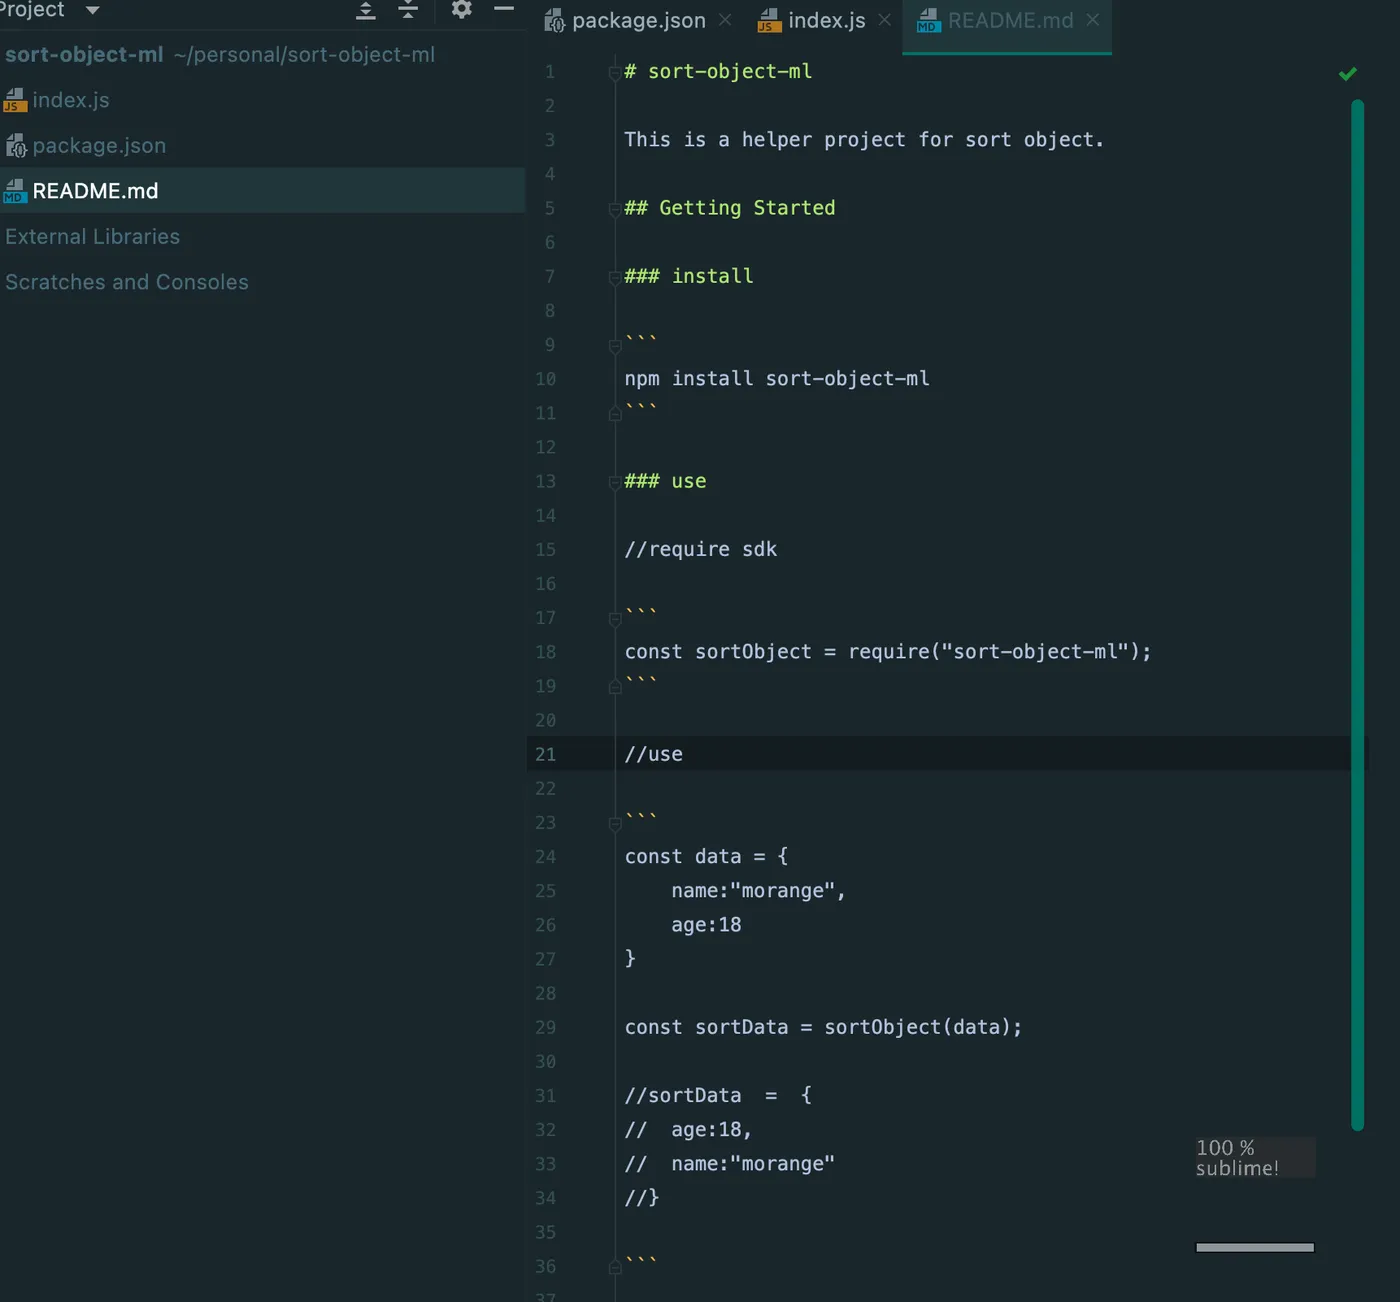Click the MD icon on the README.md tab
Screen dimensions: 1400x1302
pos(929,20)
